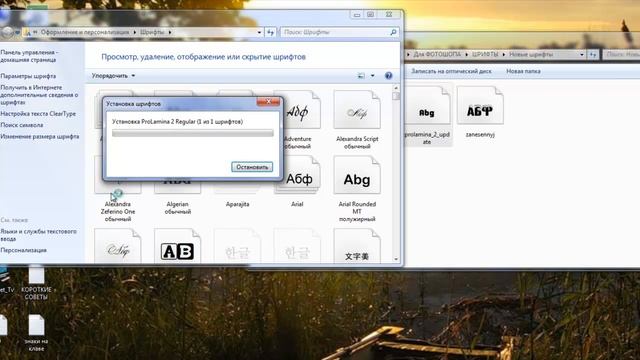
Task: Select the Chinese characters font icon
Action: click(357, 246)
